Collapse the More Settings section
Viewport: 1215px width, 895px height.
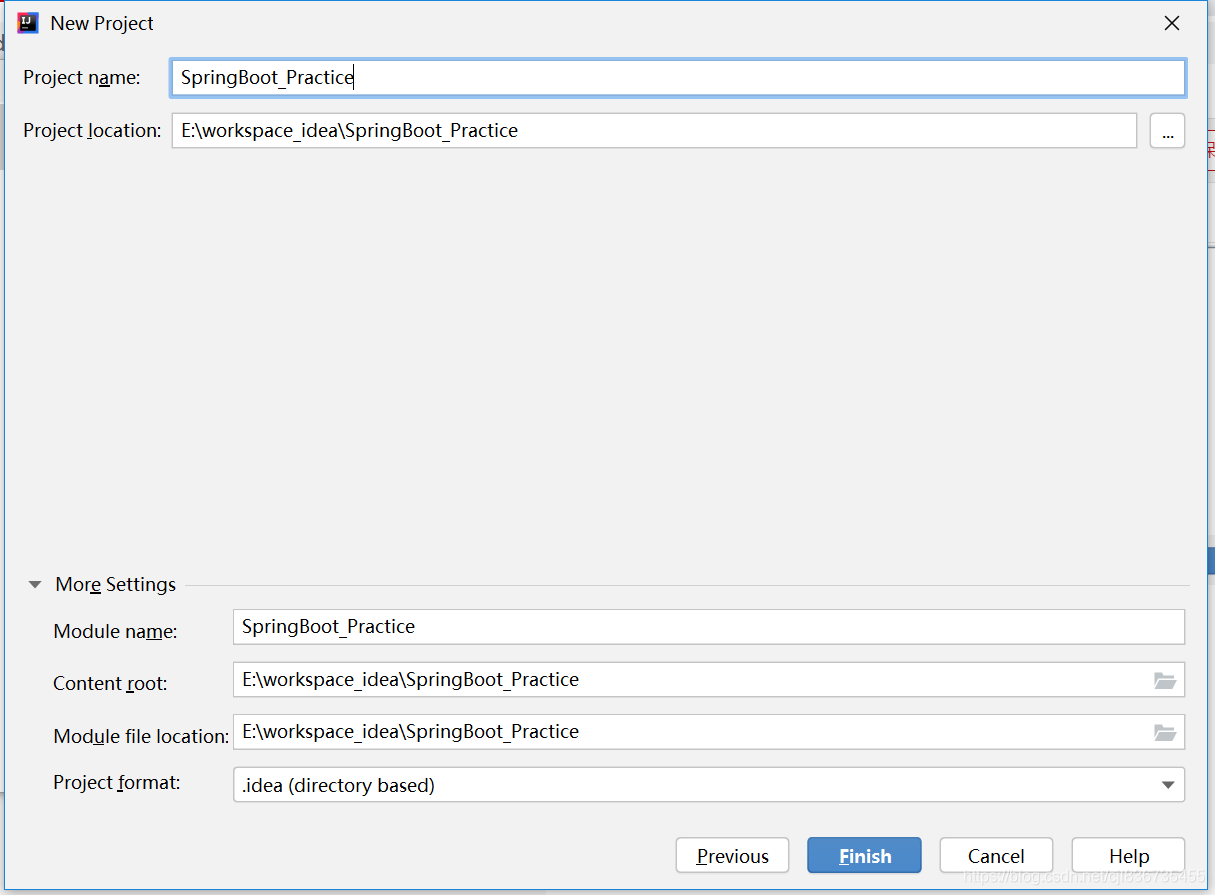(x=35, y=585)
